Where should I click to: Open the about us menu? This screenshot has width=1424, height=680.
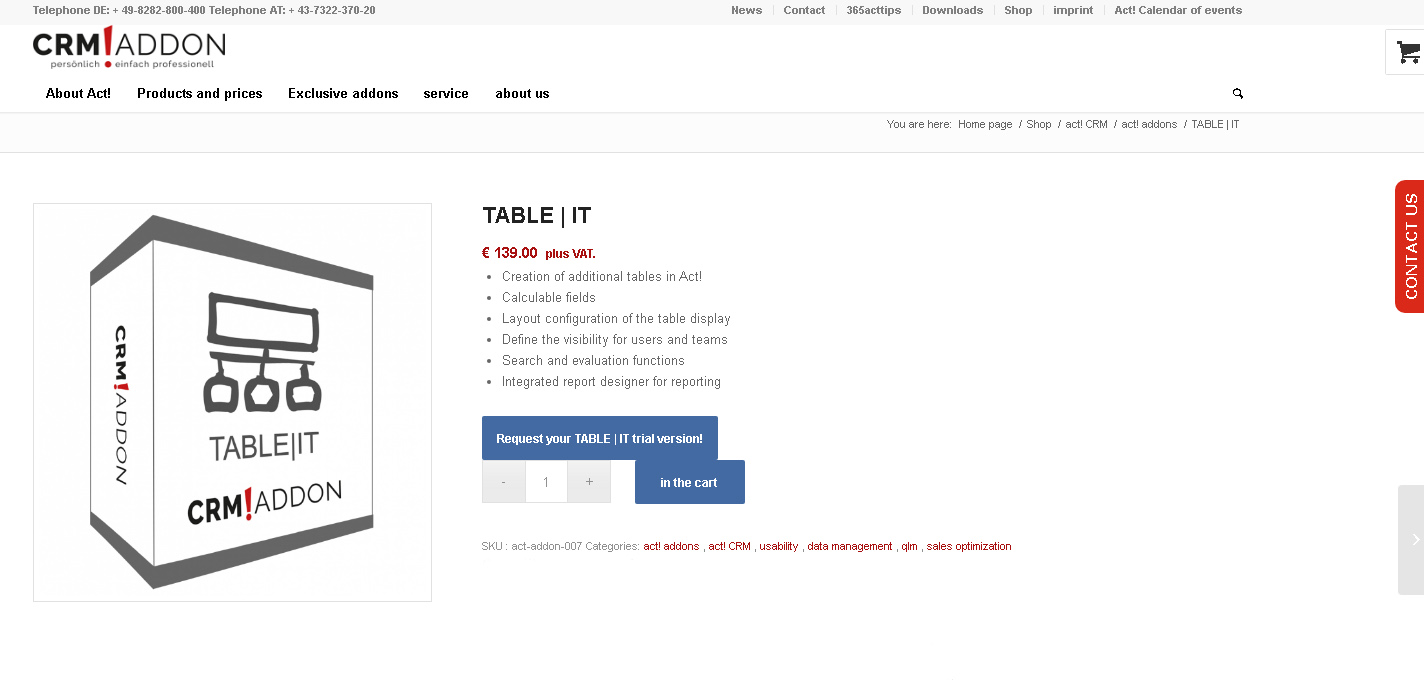[522, 93]
